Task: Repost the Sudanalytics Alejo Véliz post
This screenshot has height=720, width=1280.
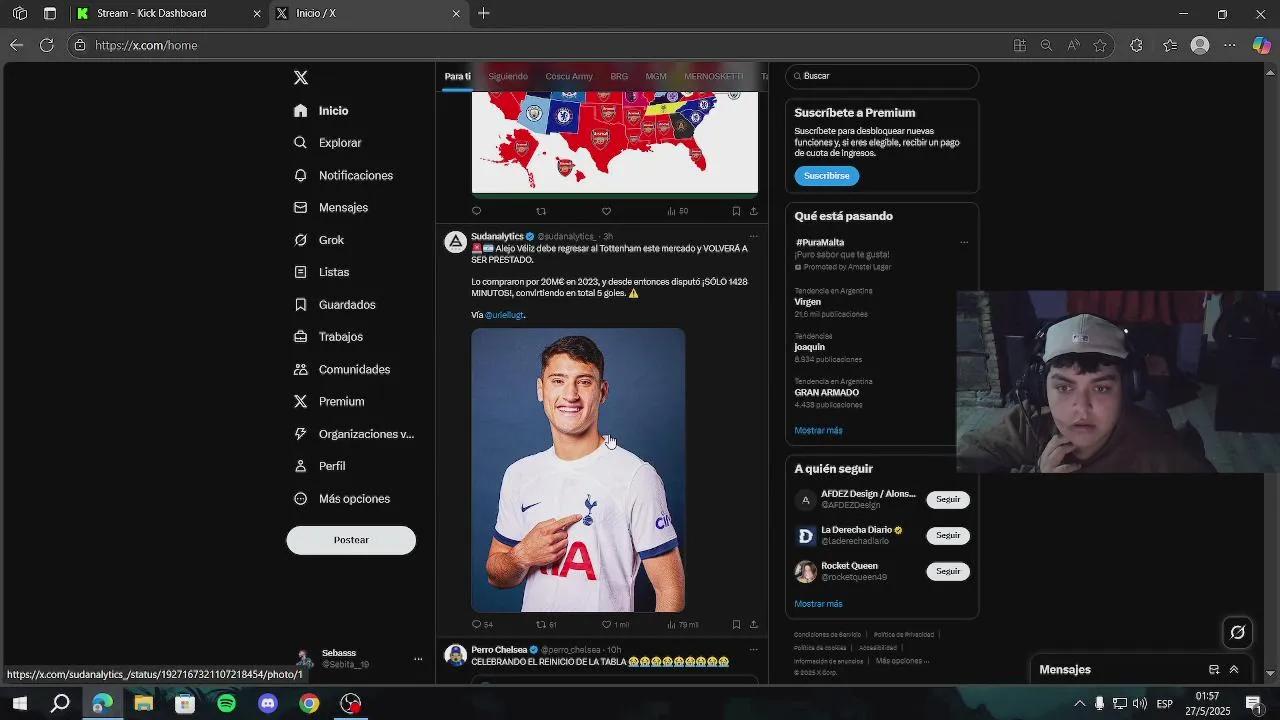Action: [x=541, y=624]
